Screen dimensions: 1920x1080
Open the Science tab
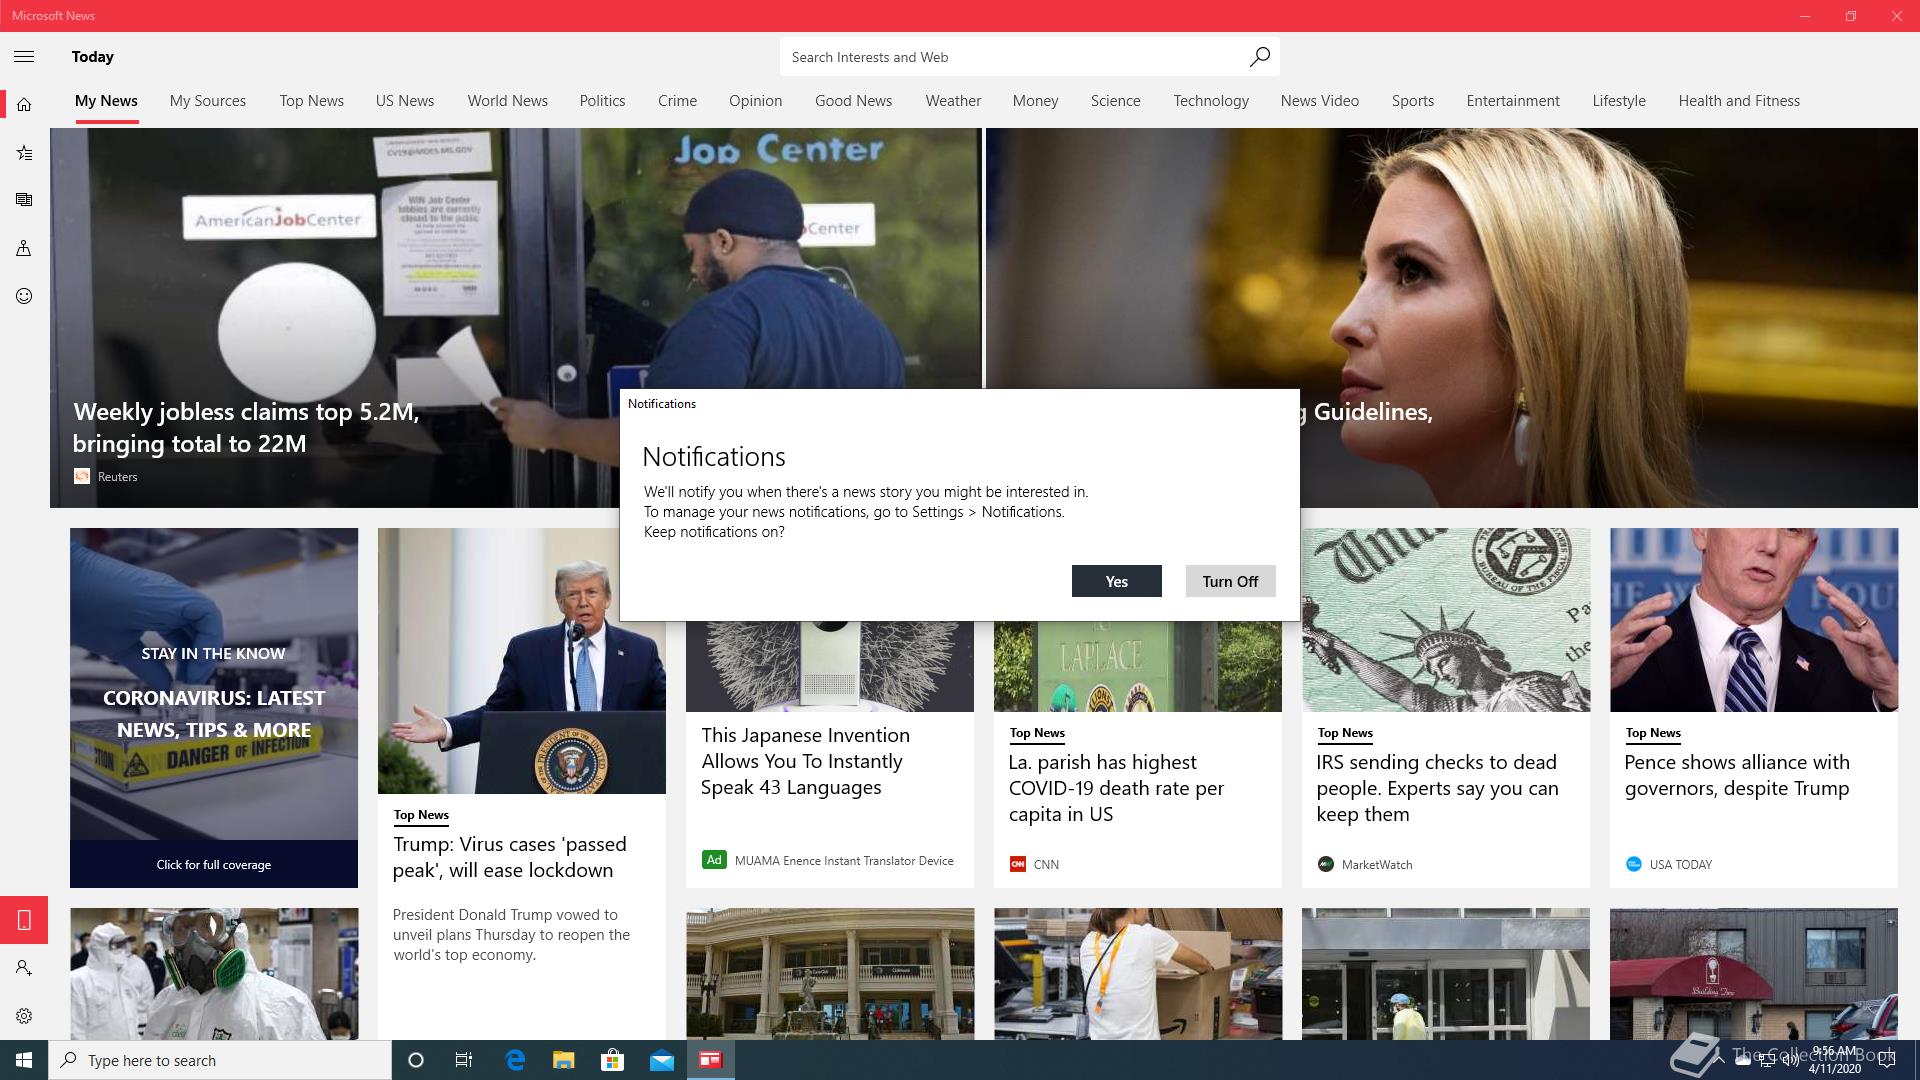click(1115, 101)
